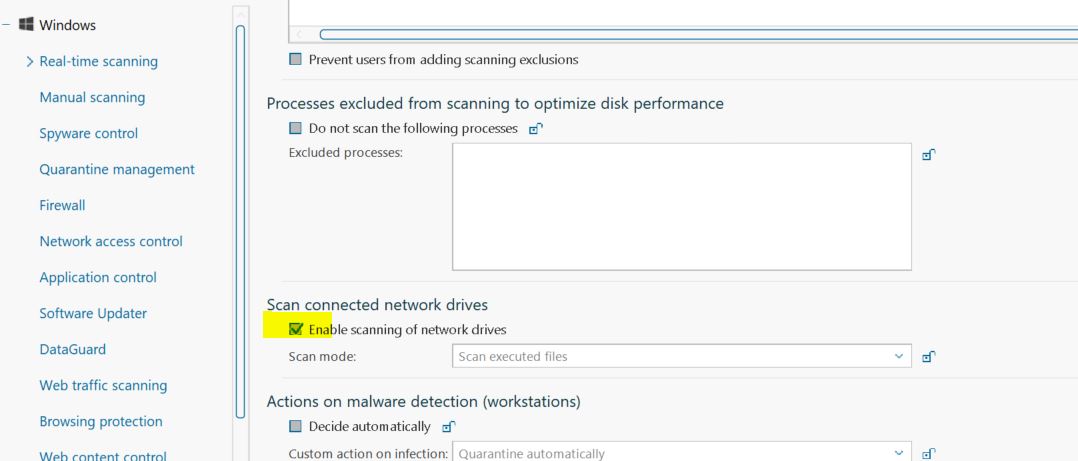Screen dimensions: 1078x461
Task: Click lock icon beside Custom action on infection
Action: coord(928,454)
